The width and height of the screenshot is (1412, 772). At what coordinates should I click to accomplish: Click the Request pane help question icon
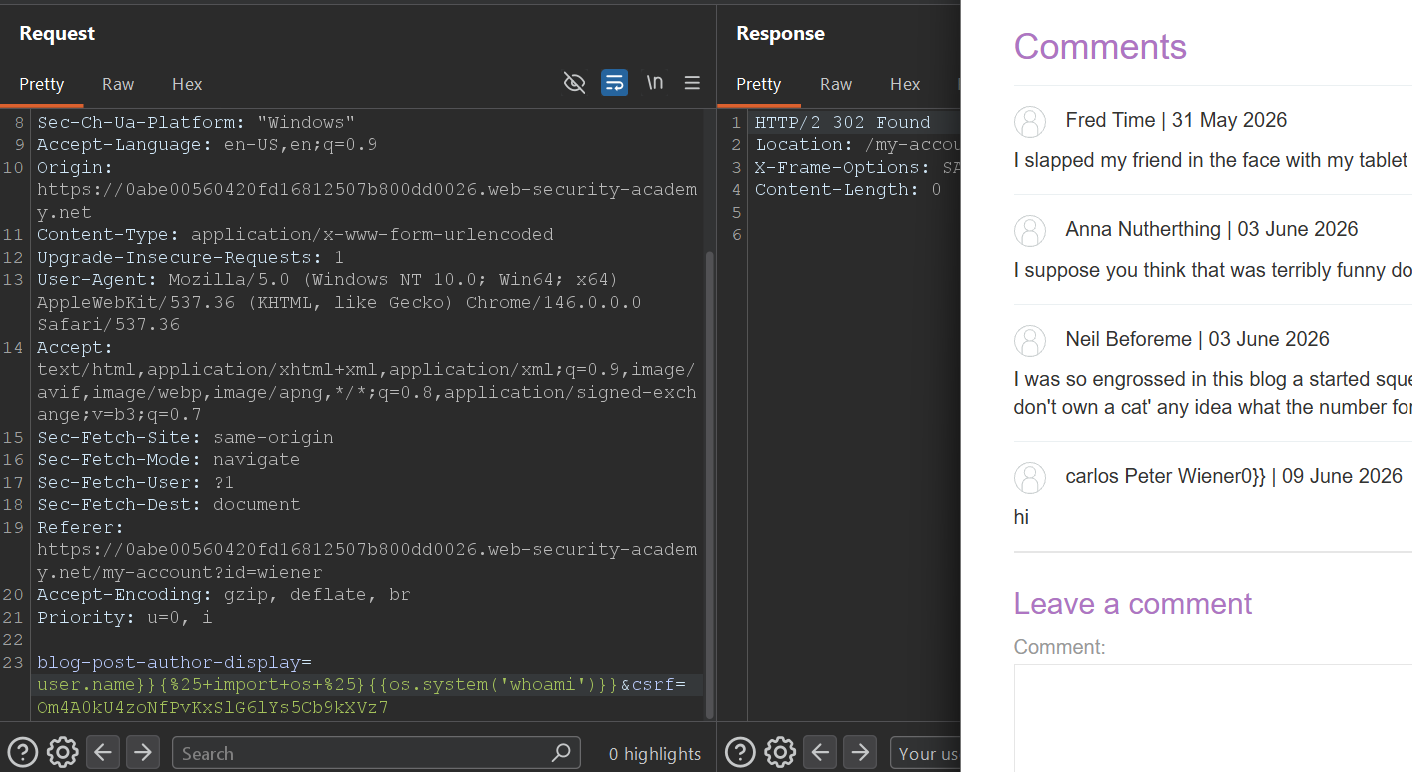pyautogui.click(x=23, y=752)
